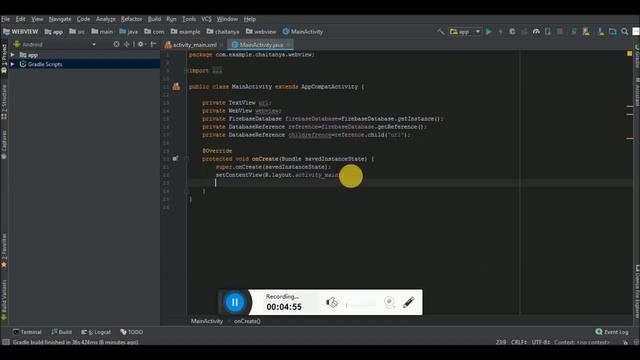
Task: Open the Build Variants side tab
Action: pyautogui.click(x=4, y=300)
